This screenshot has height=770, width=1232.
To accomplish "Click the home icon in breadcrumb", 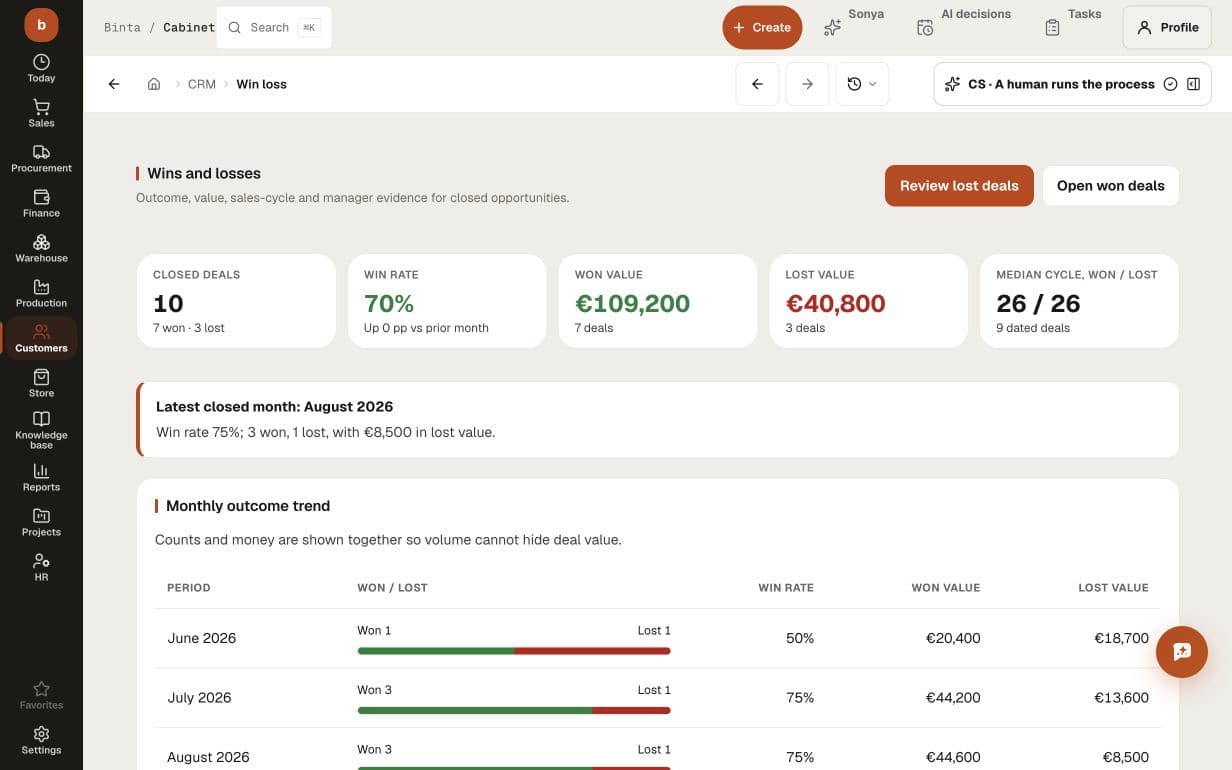I will pyautogui.click(x=154, y=84).
